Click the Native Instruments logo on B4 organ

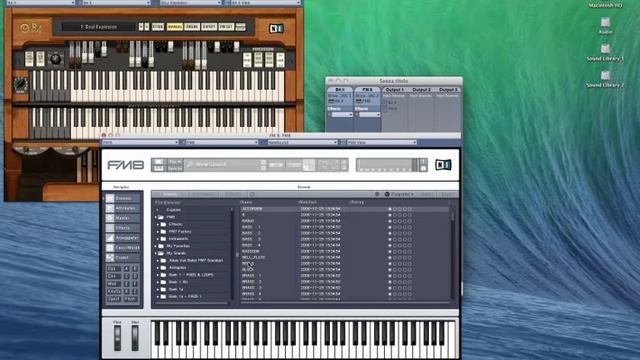[x=276, y=28]
